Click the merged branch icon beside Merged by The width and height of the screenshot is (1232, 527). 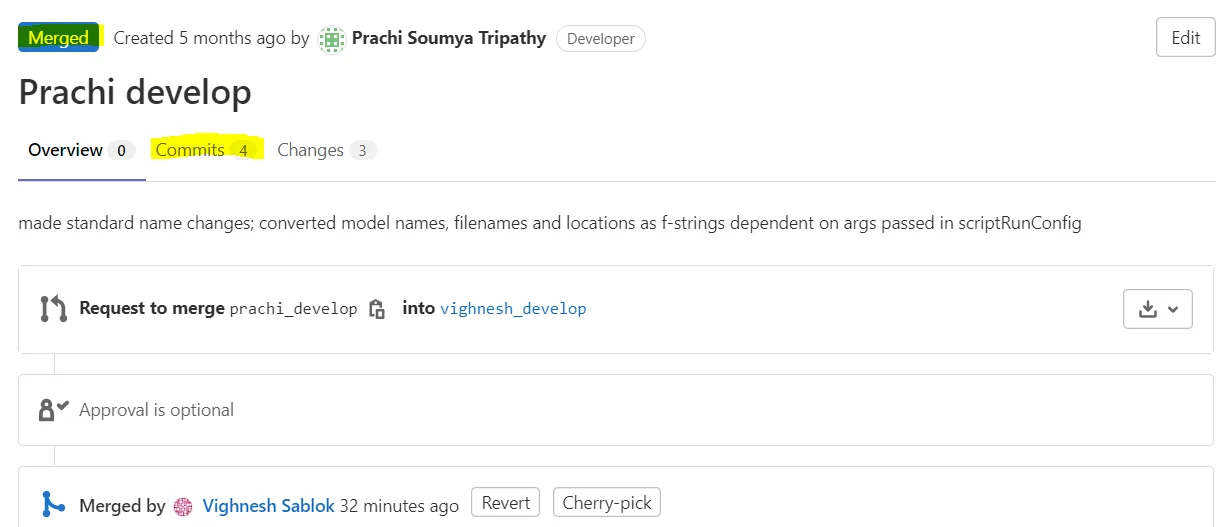coord(53,505)
